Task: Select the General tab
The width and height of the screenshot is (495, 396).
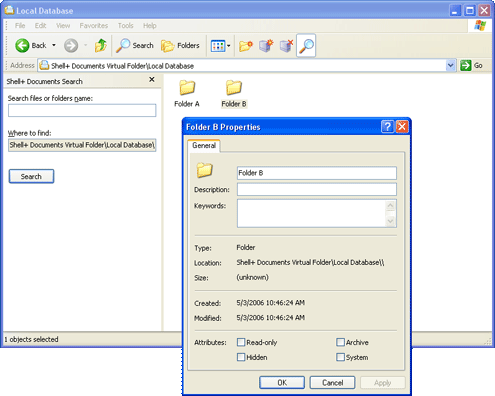Action: coord(204,146)
